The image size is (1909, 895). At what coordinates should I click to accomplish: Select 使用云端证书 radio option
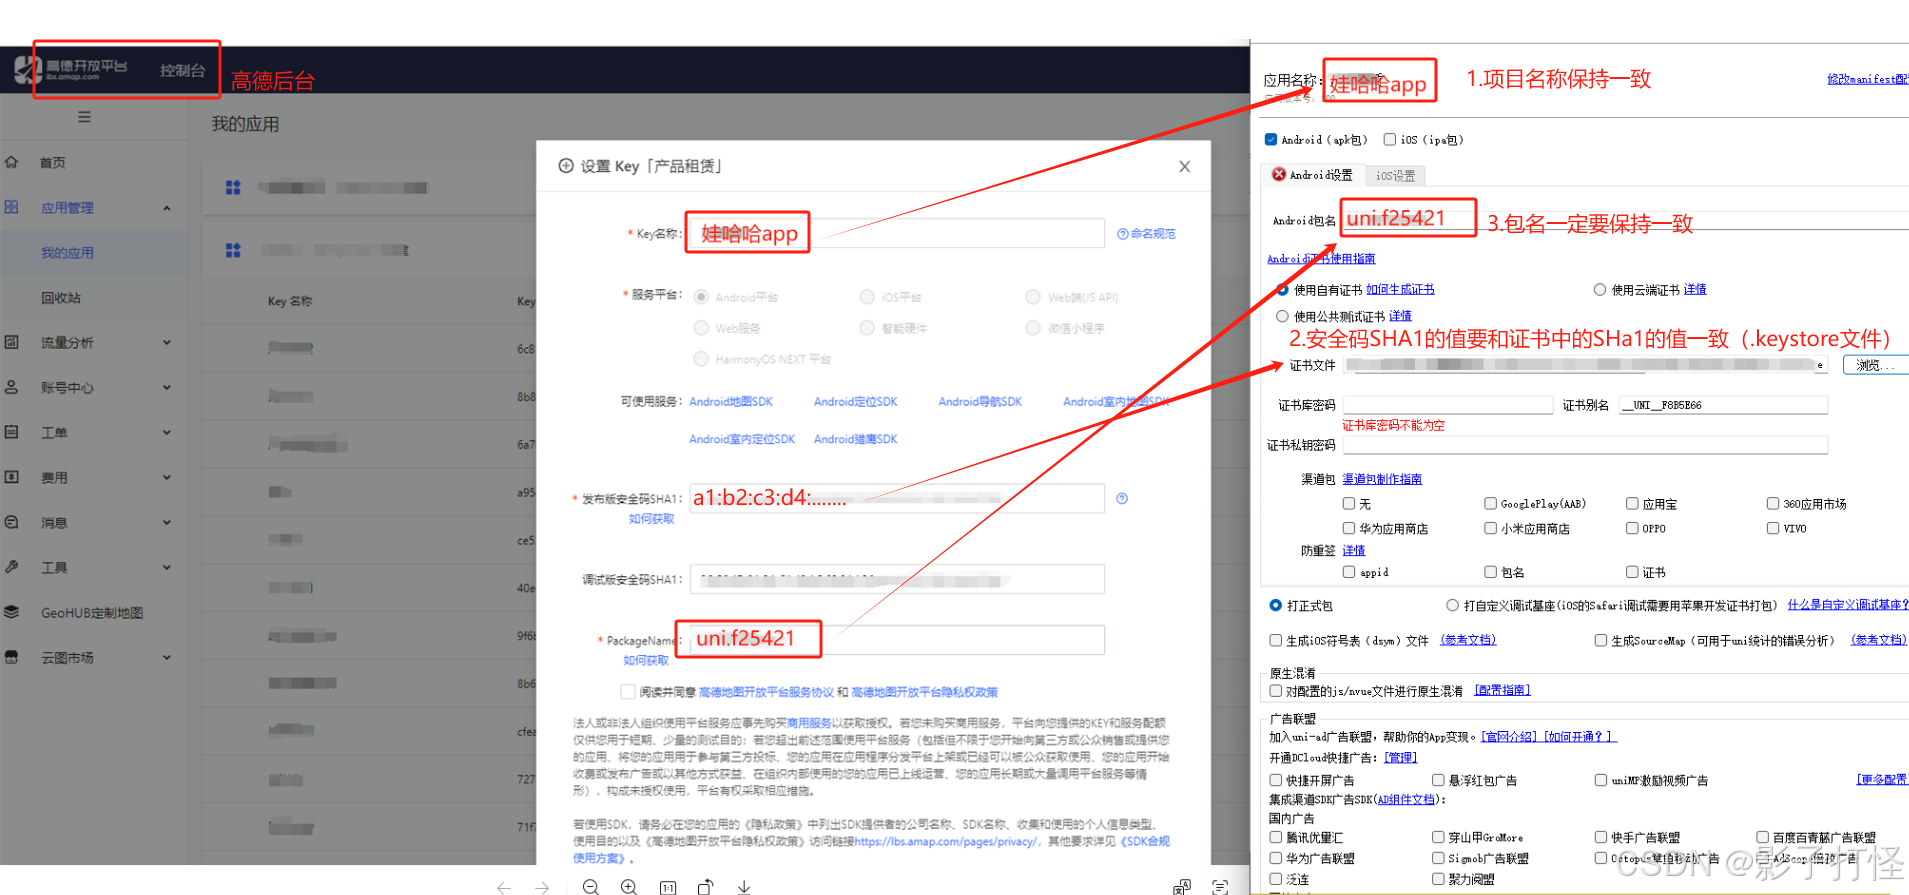[x=1600, y=290]
